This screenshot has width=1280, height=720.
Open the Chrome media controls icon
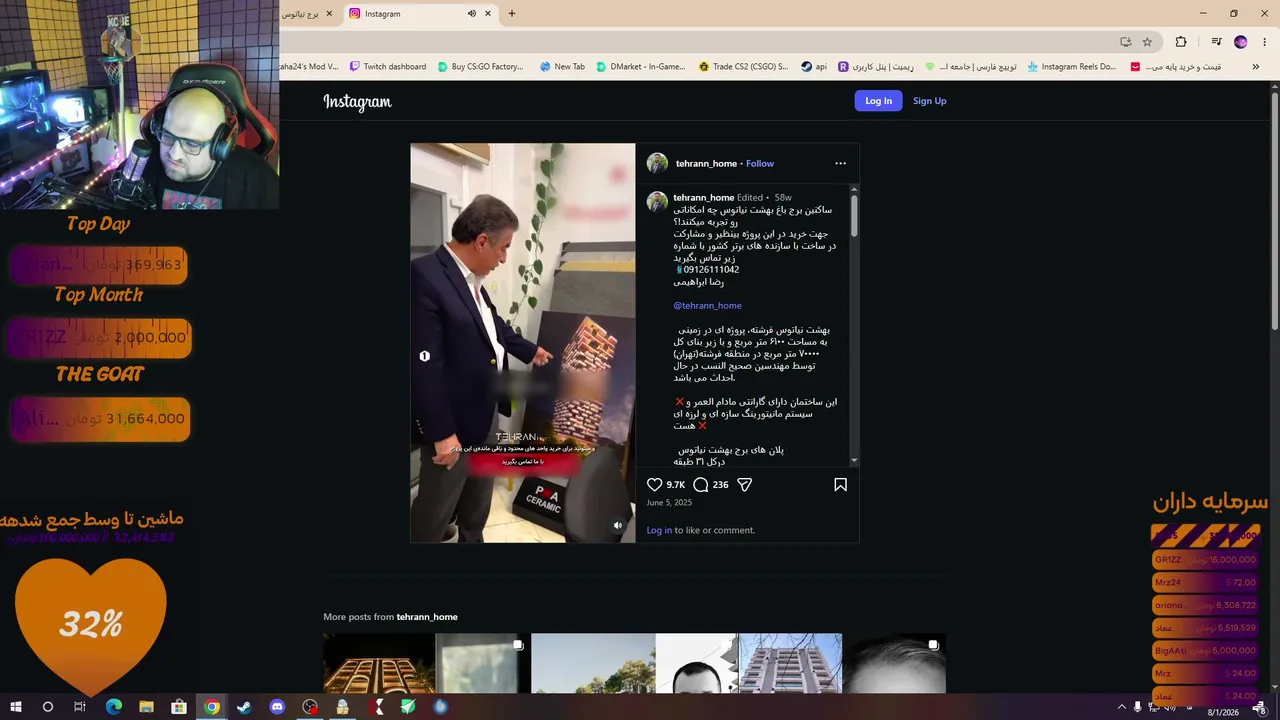[x=1216, y=42]
